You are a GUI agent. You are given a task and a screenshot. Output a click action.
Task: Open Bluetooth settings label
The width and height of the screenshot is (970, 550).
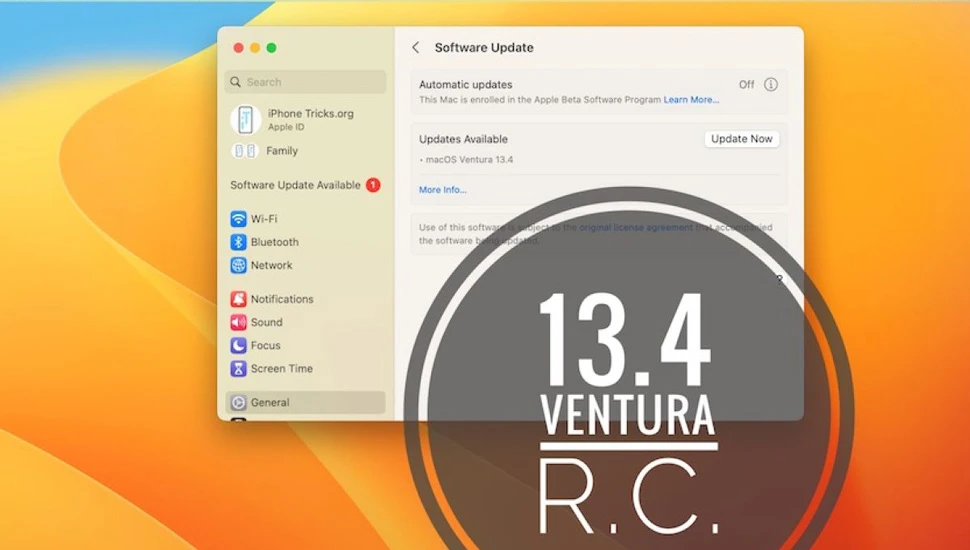275,242
